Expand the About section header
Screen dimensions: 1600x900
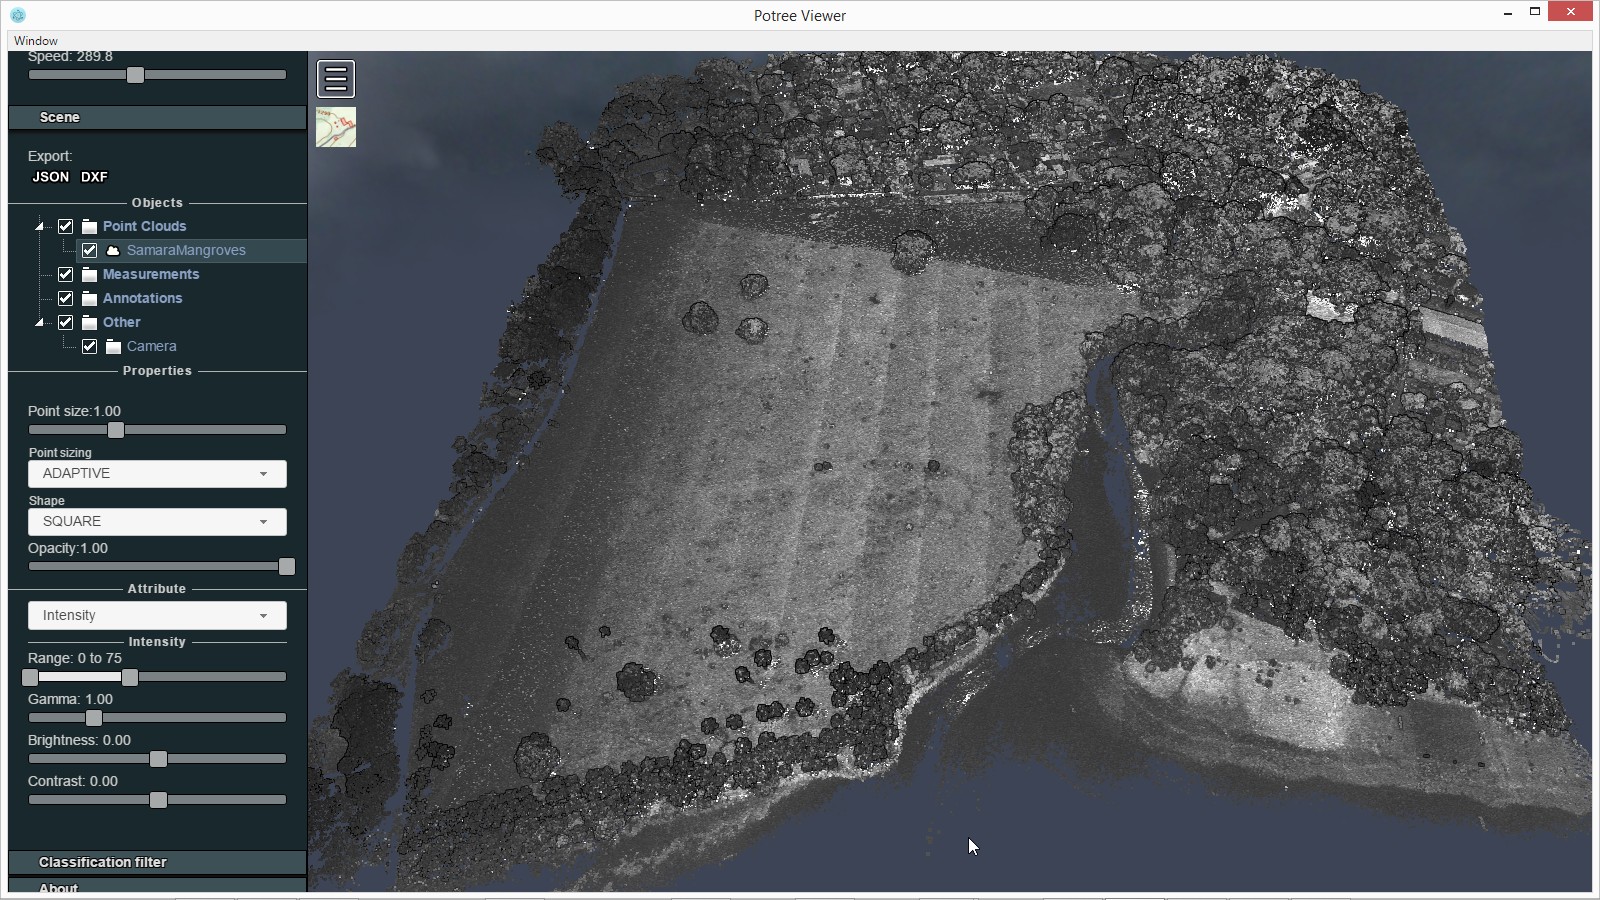(x=157, y=886)
